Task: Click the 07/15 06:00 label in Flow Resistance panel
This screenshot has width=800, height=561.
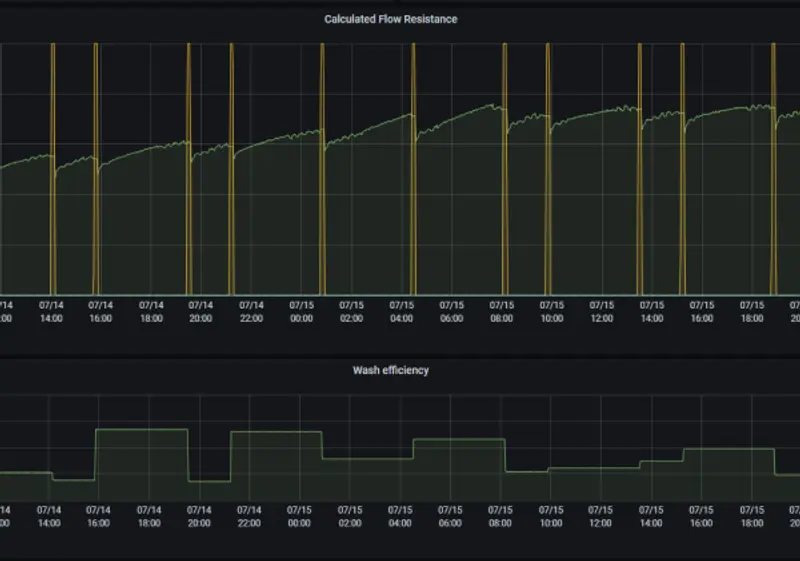Action: click(x=452, y=312)
